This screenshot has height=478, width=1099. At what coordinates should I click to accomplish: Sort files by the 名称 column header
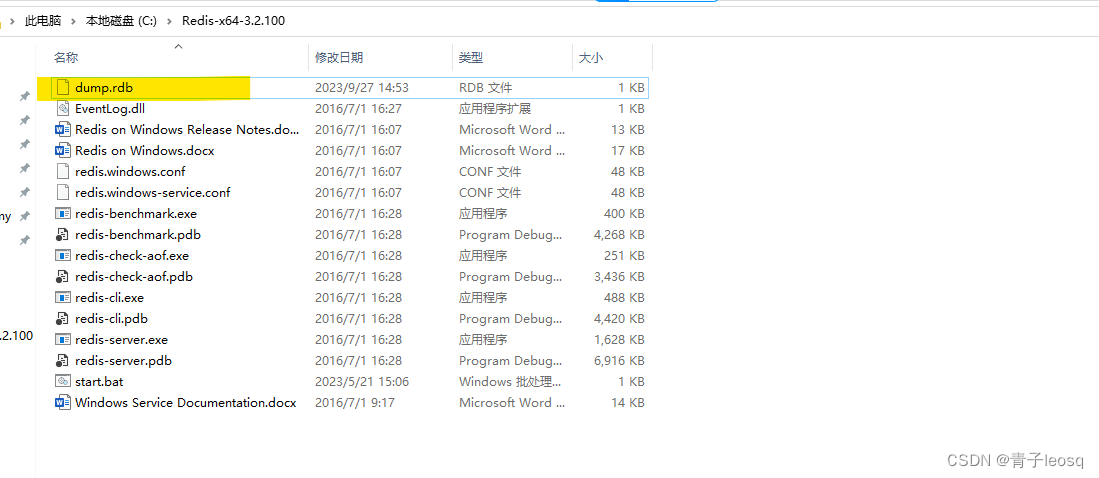67,58
